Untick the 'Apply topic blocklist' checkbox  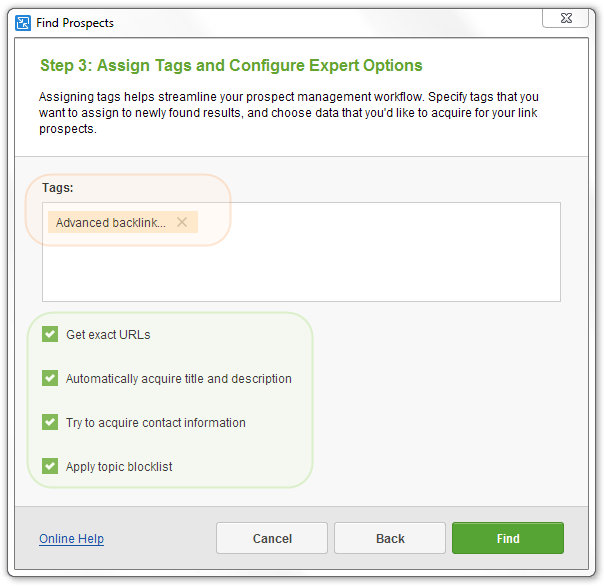pos(50,466)
